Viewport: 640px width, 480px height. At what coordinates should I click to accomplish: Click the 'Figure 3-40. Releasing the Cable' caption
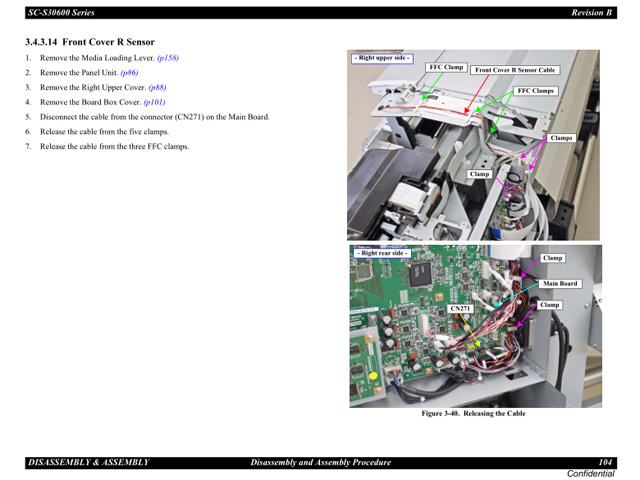[473, 413]
